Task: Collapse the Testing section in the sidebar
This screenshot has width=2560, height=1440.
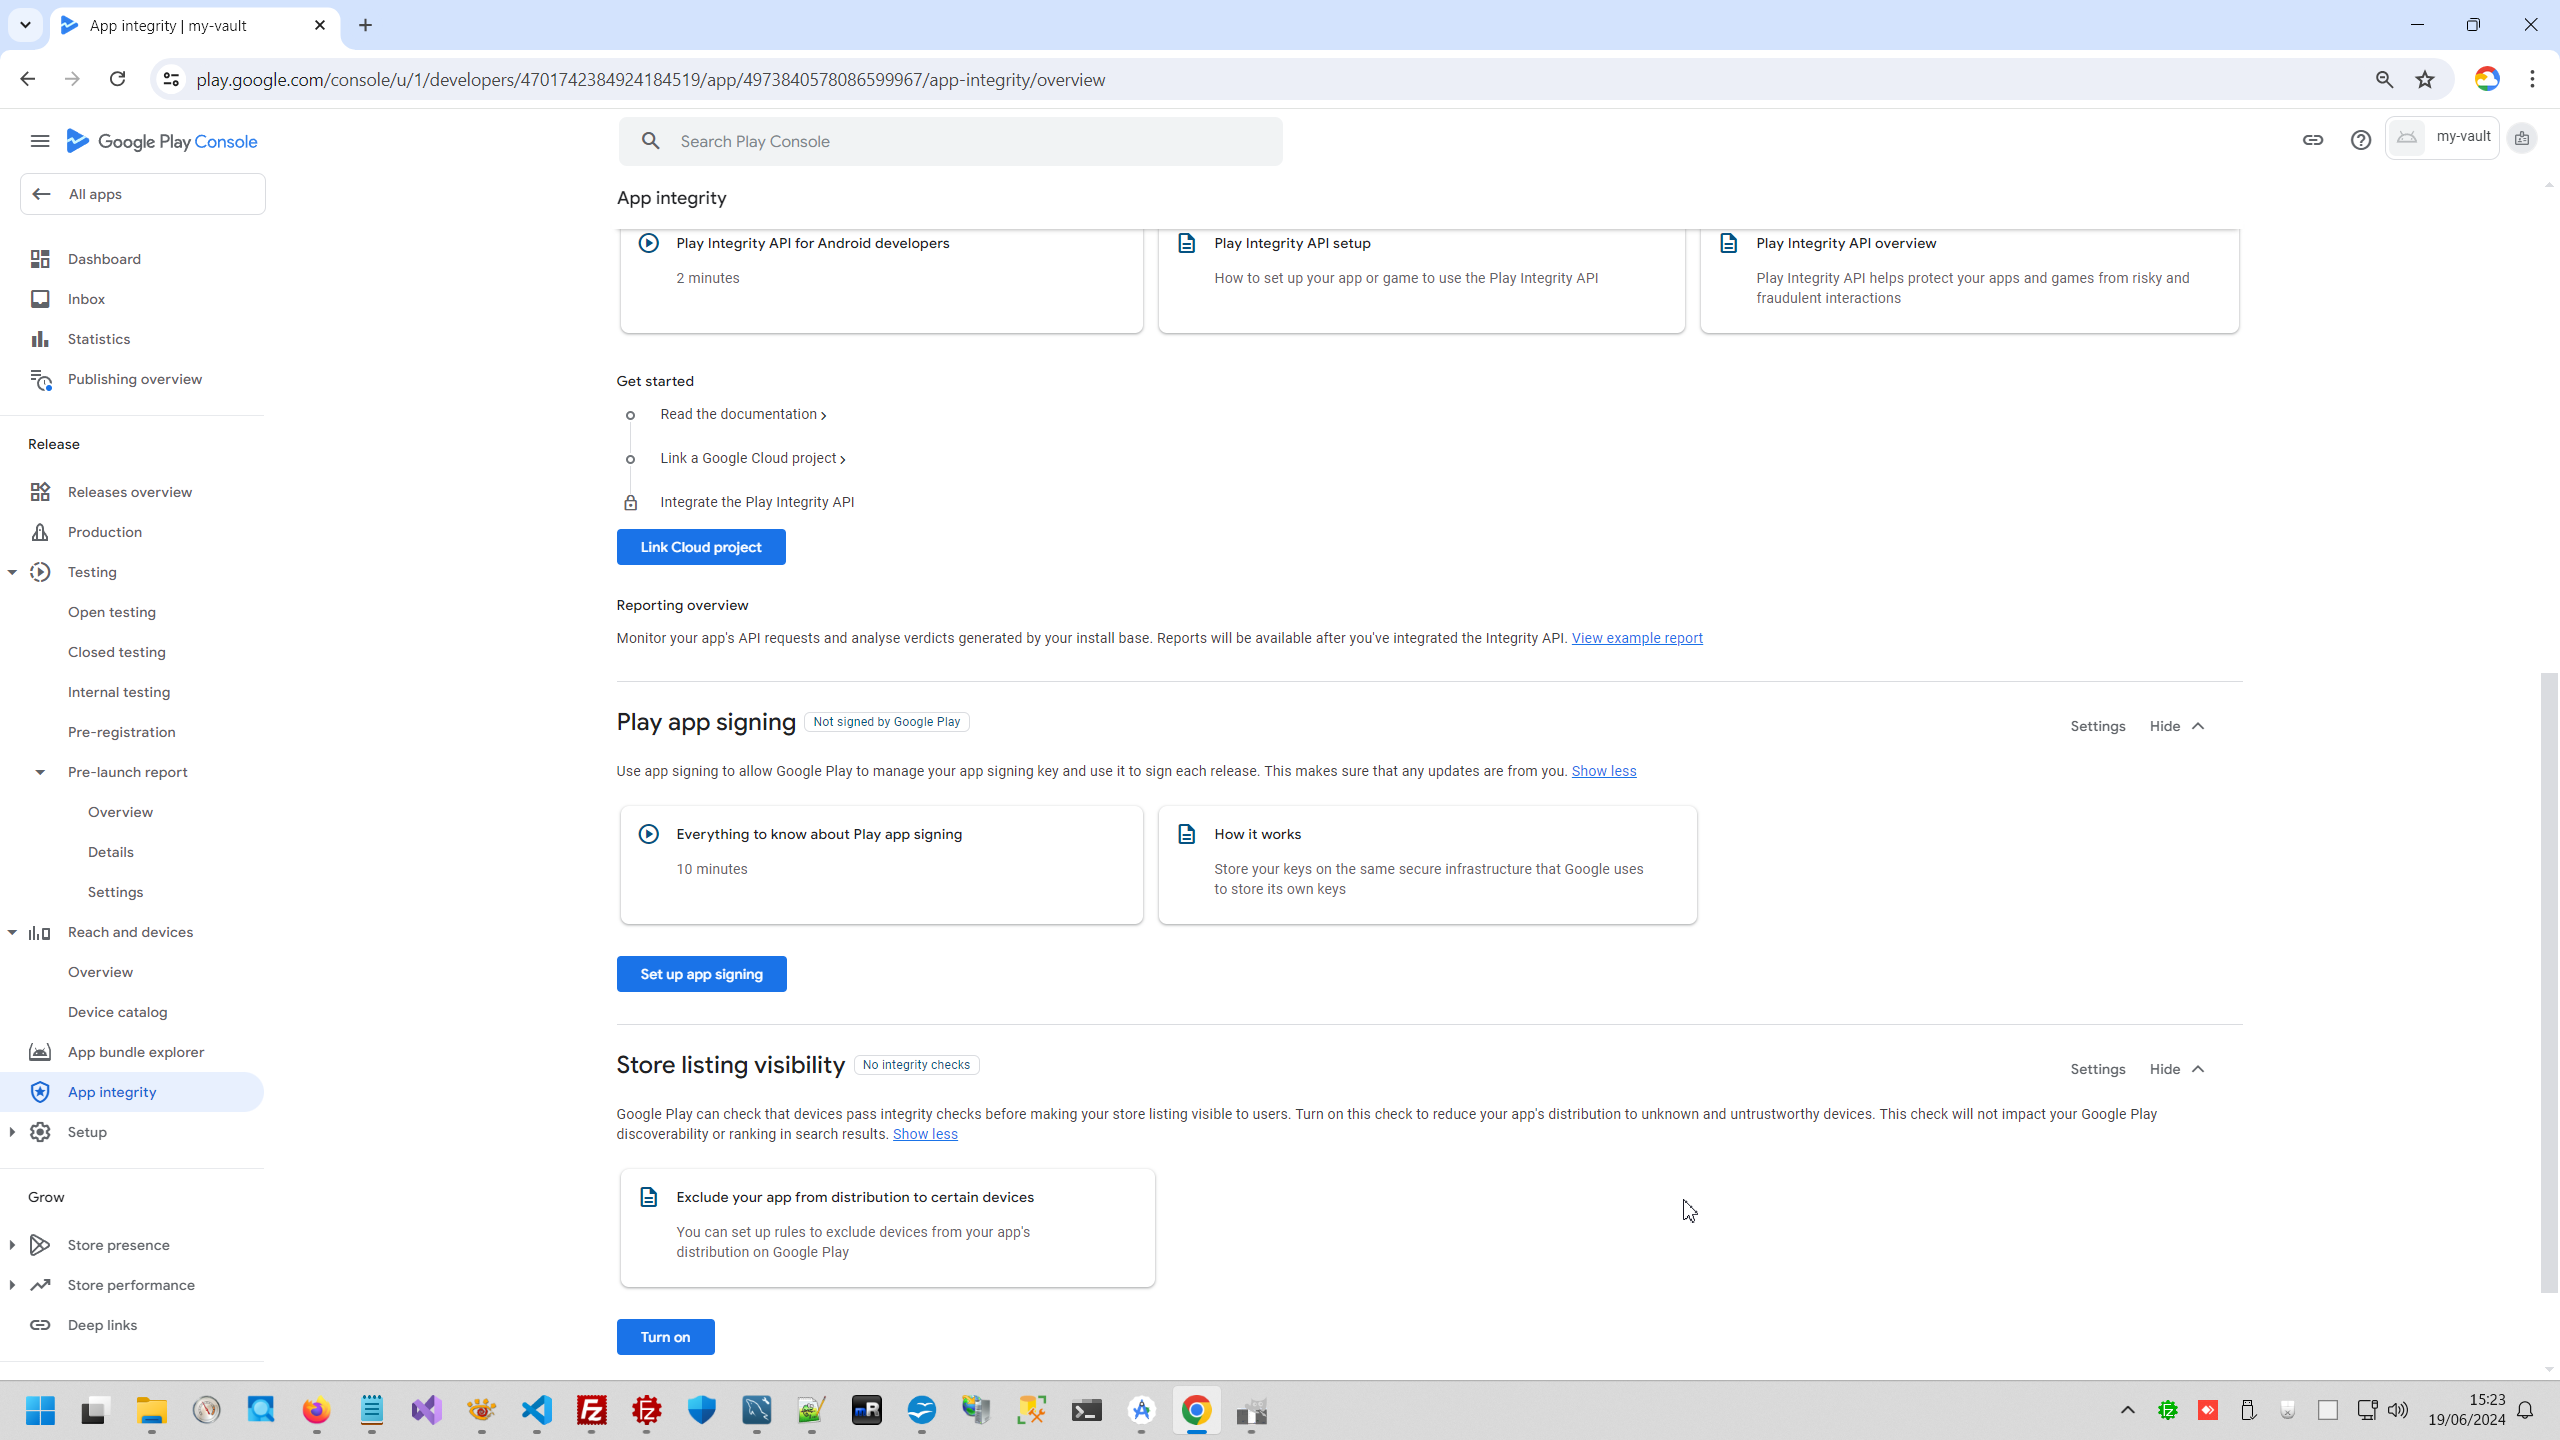Action: click(x=12, y=572)
